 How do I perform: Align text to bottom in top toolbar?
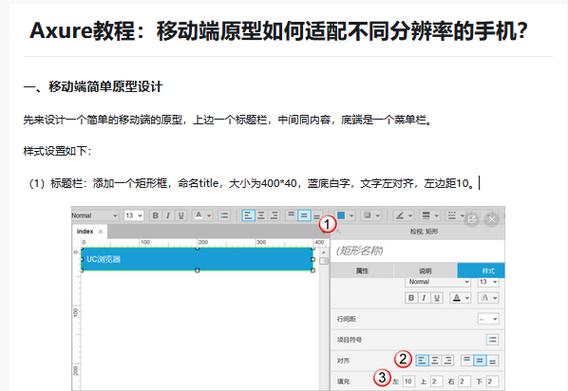317,216
